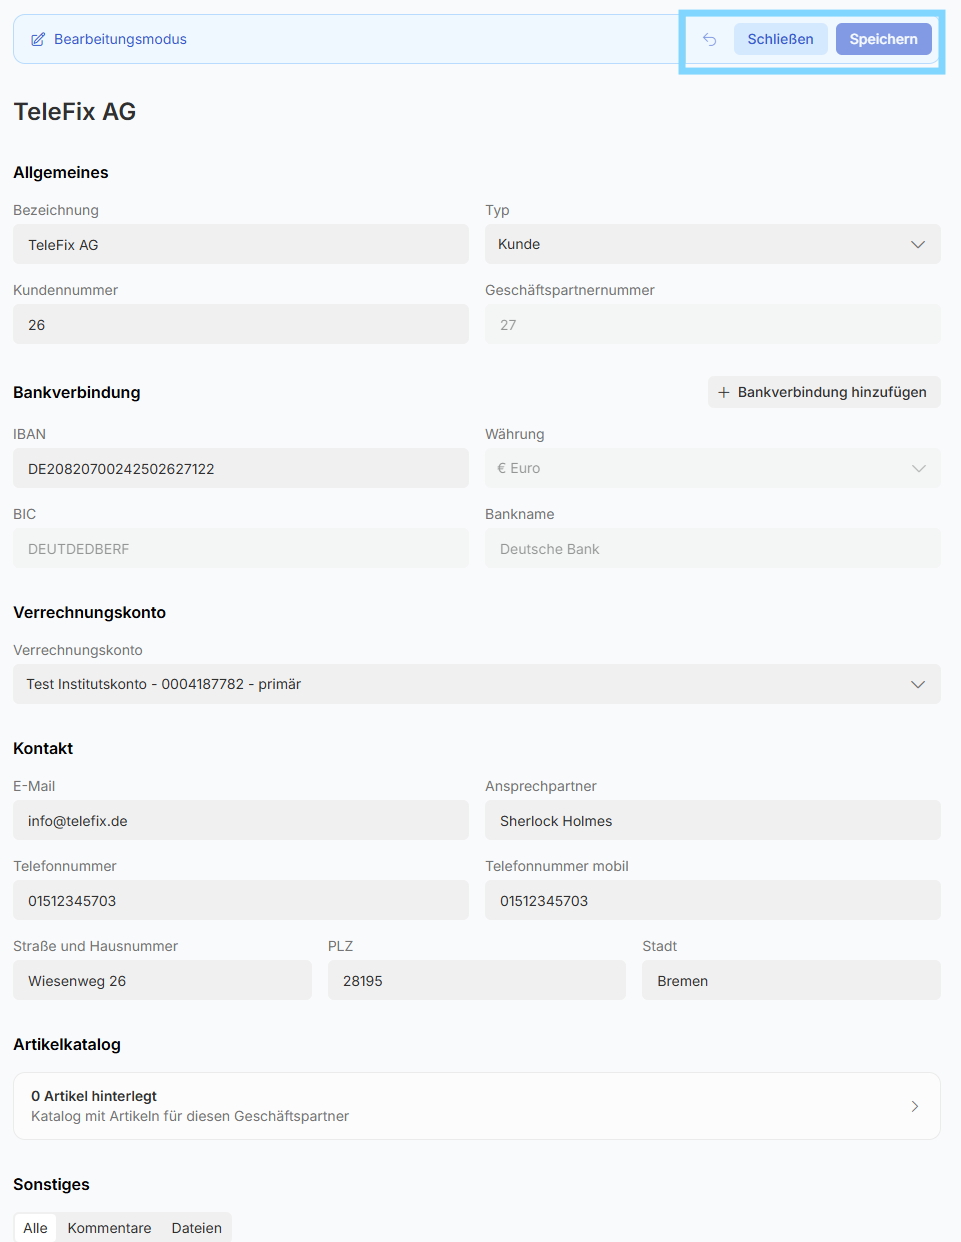
Task: Edit the E-Mail field
Action: tap(240, 821)
